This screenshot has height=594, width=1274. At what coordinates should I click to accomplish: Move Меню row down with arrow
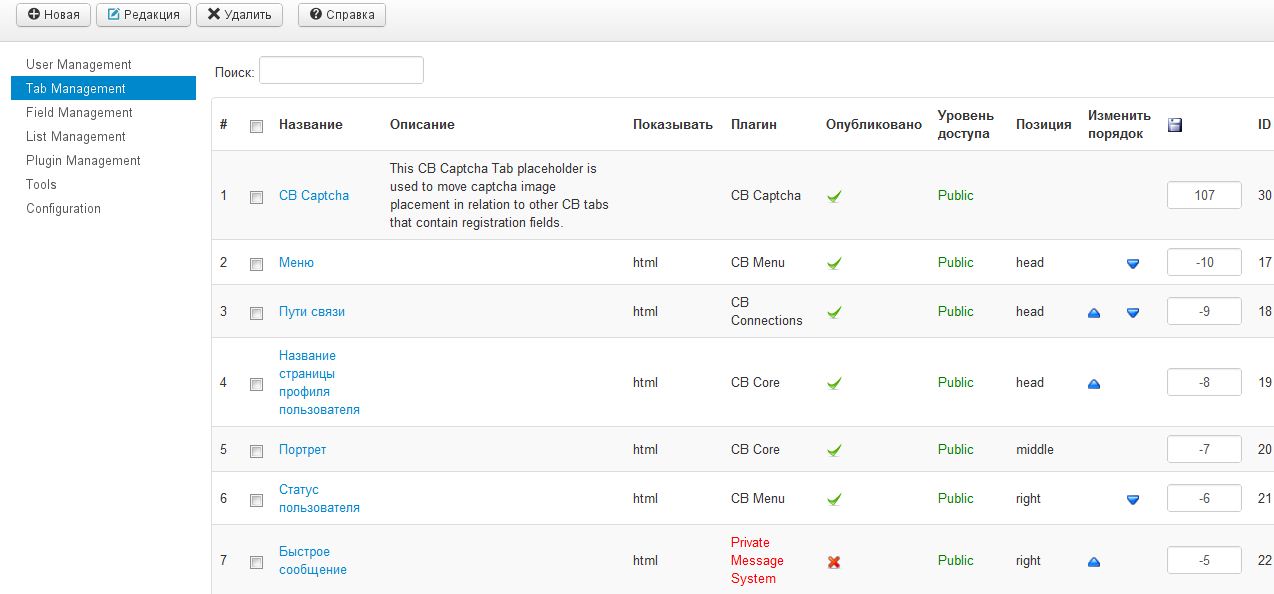pos(1133,263)
